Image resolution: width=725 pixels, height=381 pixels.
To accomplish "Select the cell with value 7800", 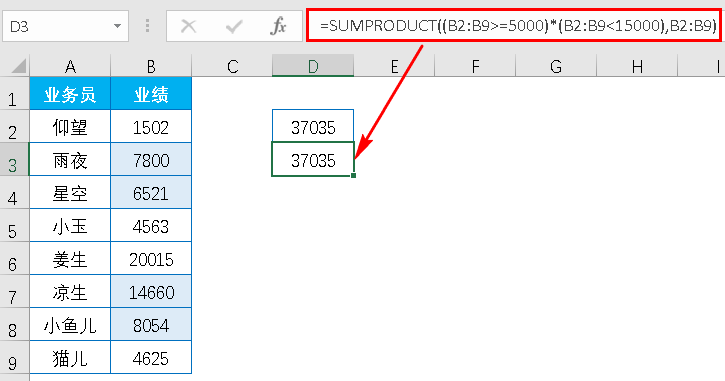I will [151, 160].
